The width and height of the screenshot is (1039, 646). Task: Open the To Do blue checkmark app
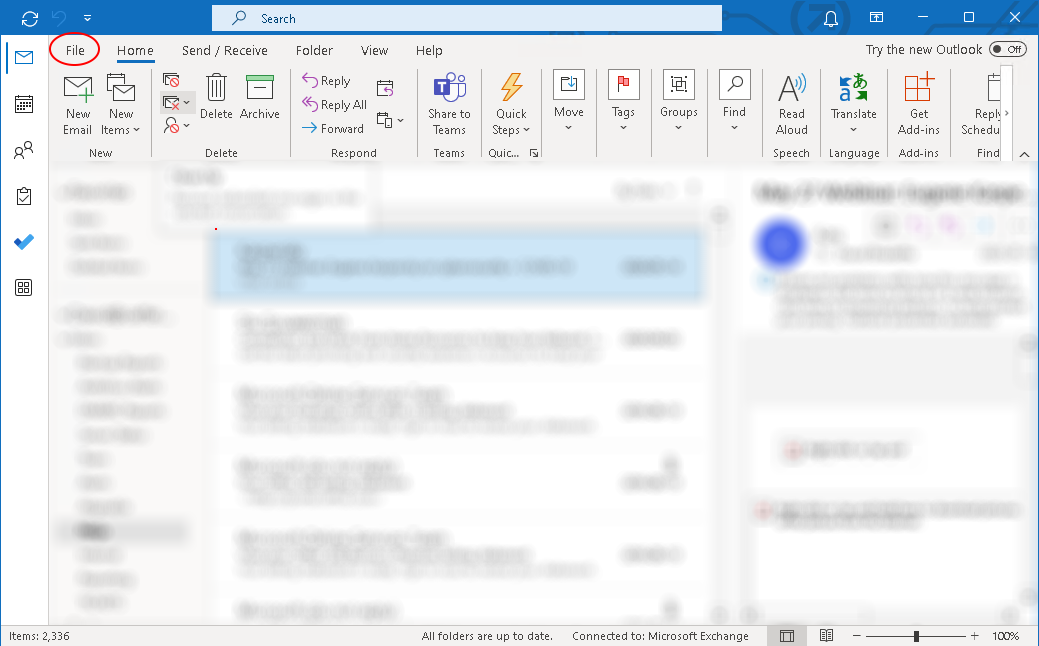pyautogui.click(x=24, y=242)
